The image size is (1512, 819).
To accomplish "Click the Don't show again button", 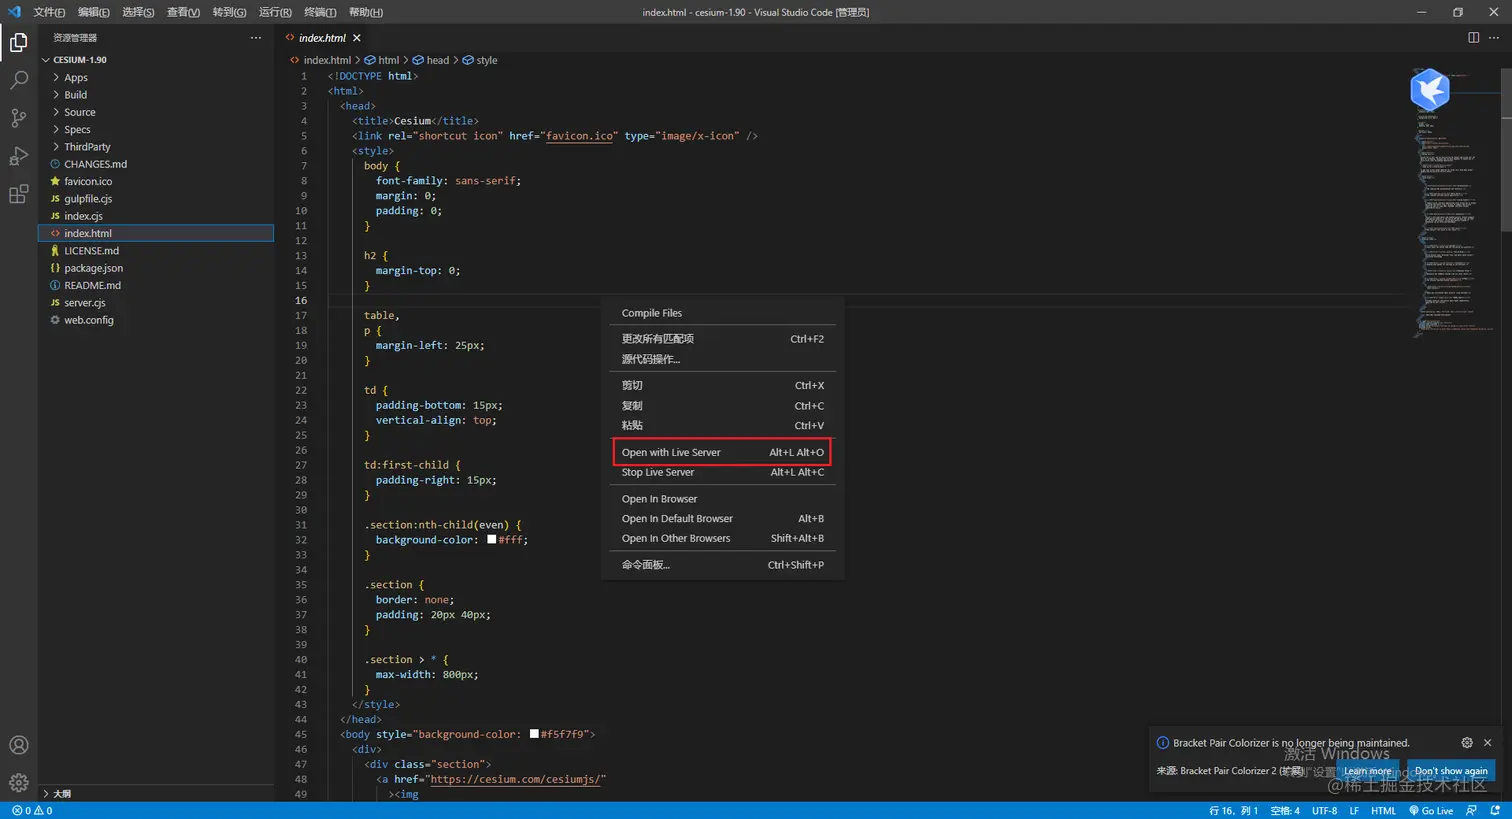I will (x=1450, y=771).
